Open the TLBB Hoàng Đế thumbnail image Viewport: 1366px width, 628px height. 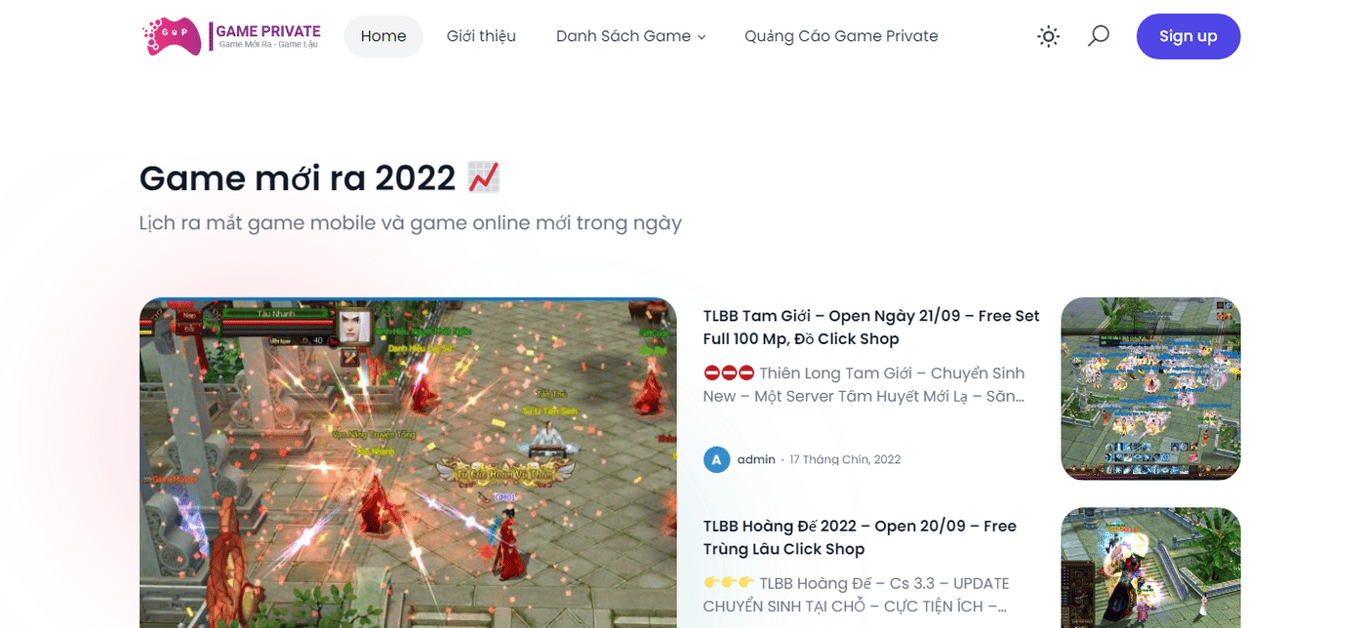click(1150, 568)
